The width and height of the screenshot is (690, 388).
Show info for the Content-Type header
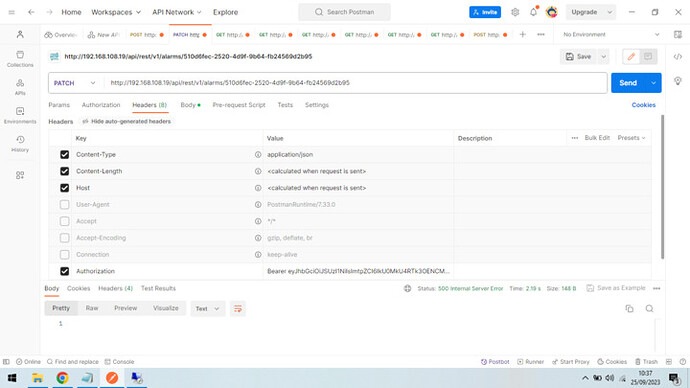coord(258,155)
